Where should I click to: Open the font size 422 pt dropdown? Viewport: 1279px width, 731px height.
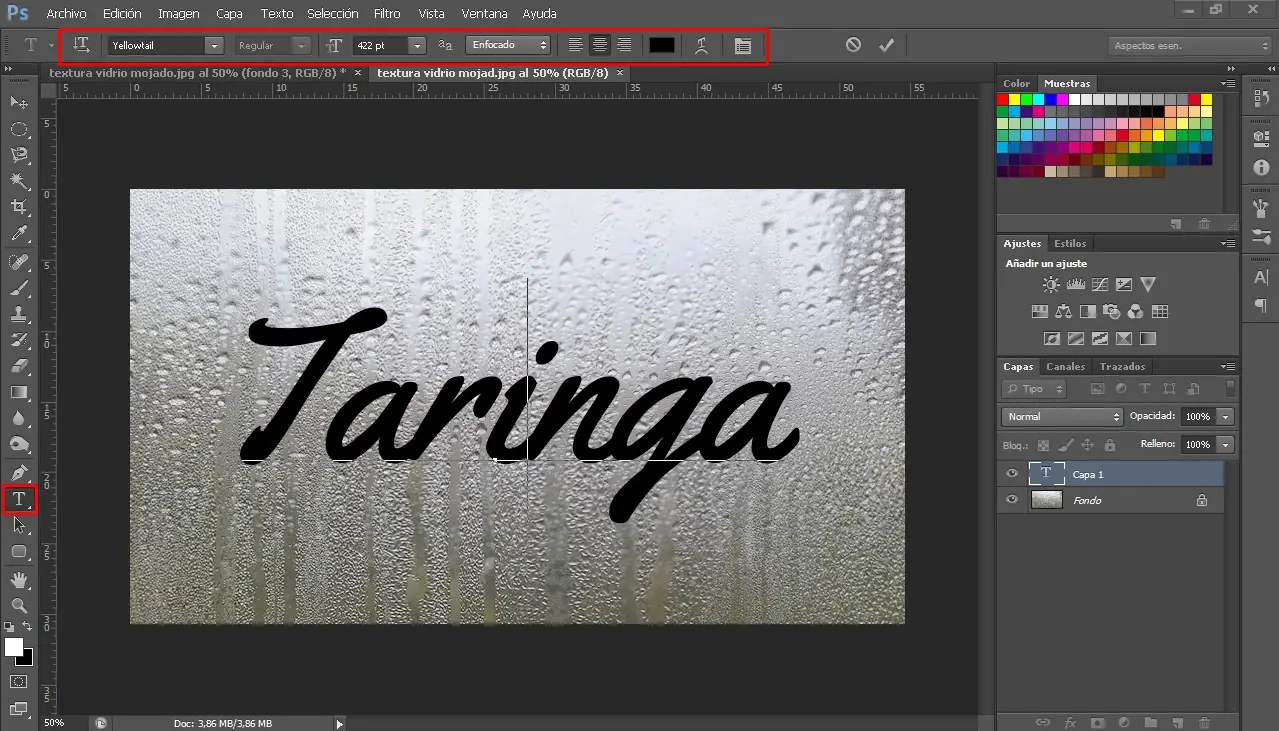[417, 45]
